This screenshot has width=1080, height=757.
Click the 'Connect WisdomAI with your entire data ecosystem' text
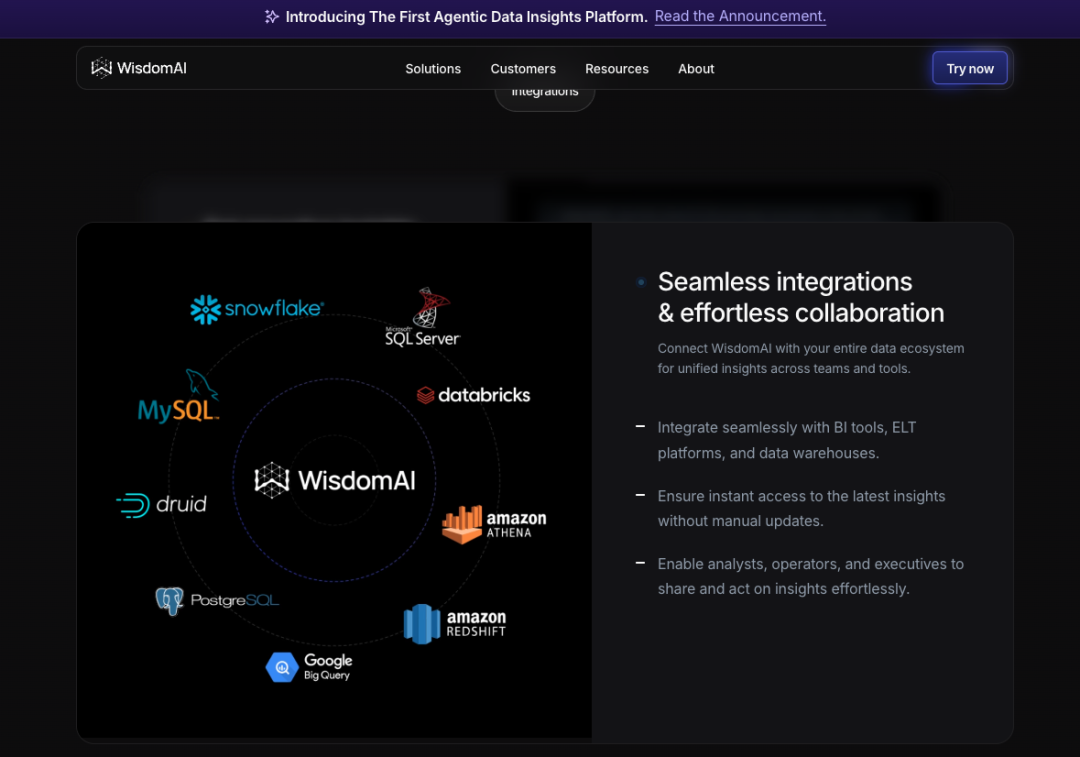click(x=811, y=358)
